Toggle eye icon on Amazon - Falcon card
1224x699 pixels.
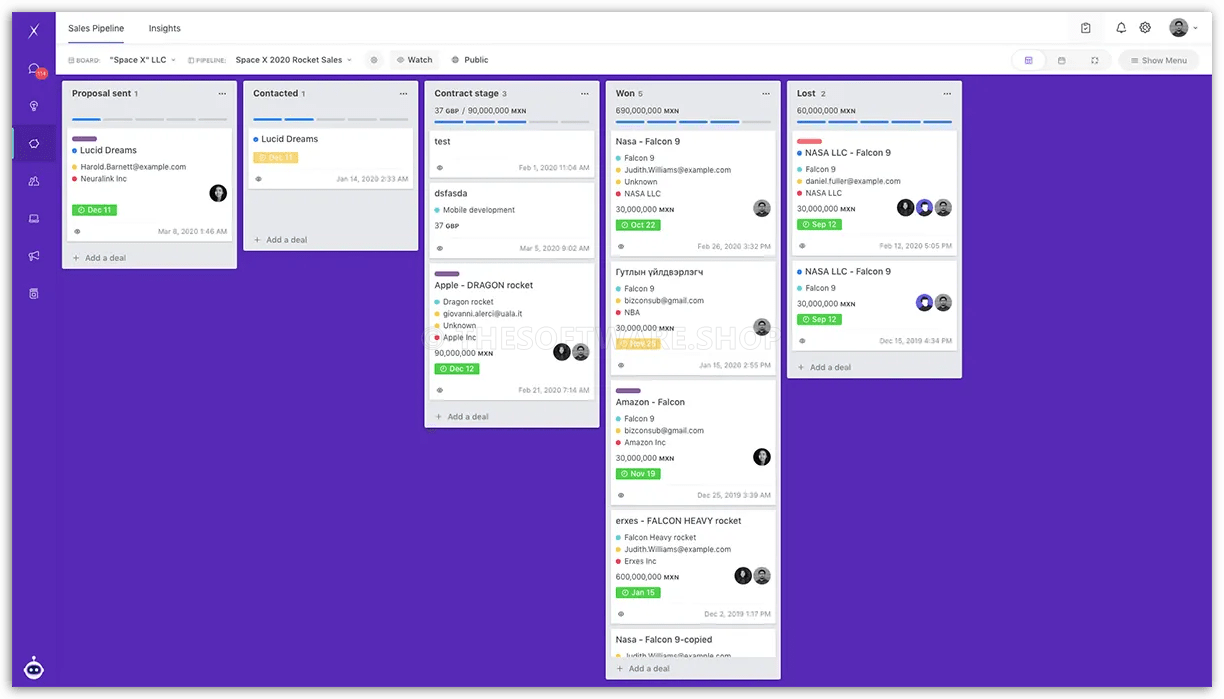(621, 495)
